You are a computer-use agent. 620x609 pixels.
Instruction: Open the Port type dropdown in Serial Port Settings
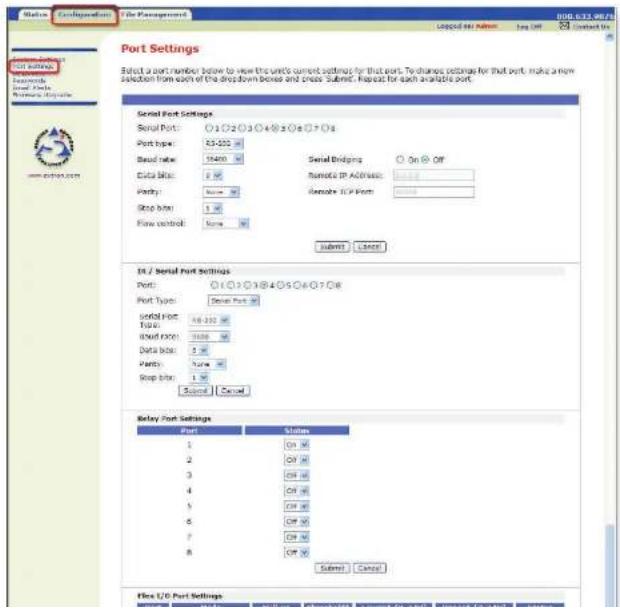tap(223, 143)
